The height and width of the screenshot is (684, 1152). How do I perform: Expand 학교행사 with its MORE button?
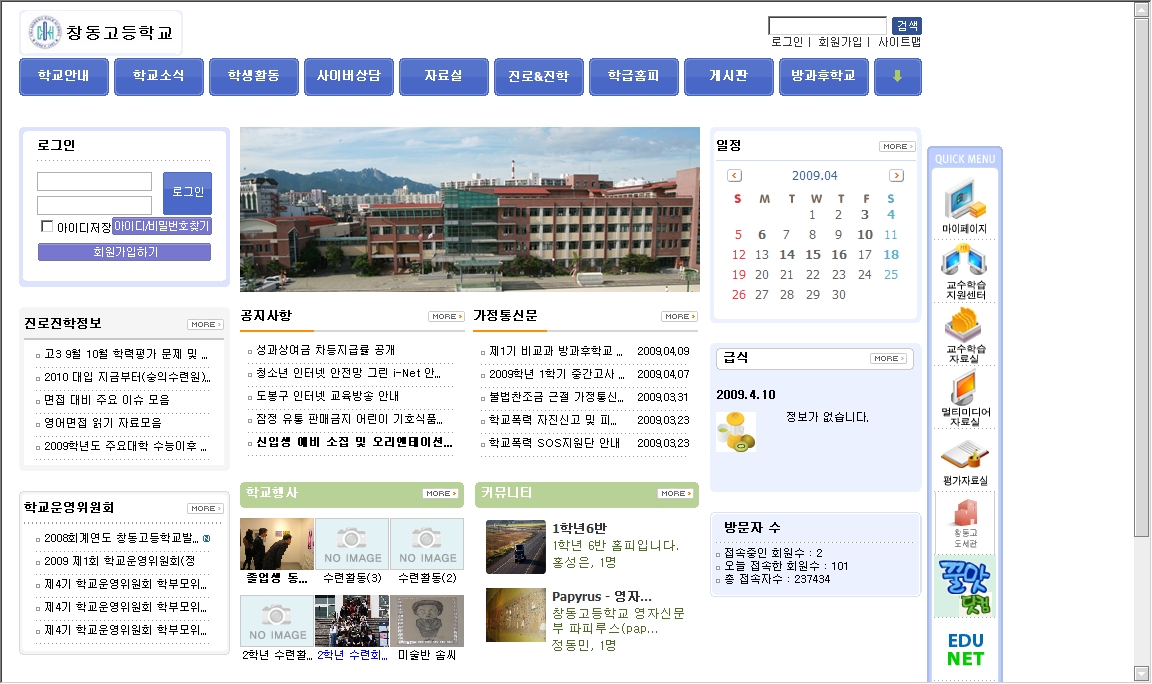point(441,494)
